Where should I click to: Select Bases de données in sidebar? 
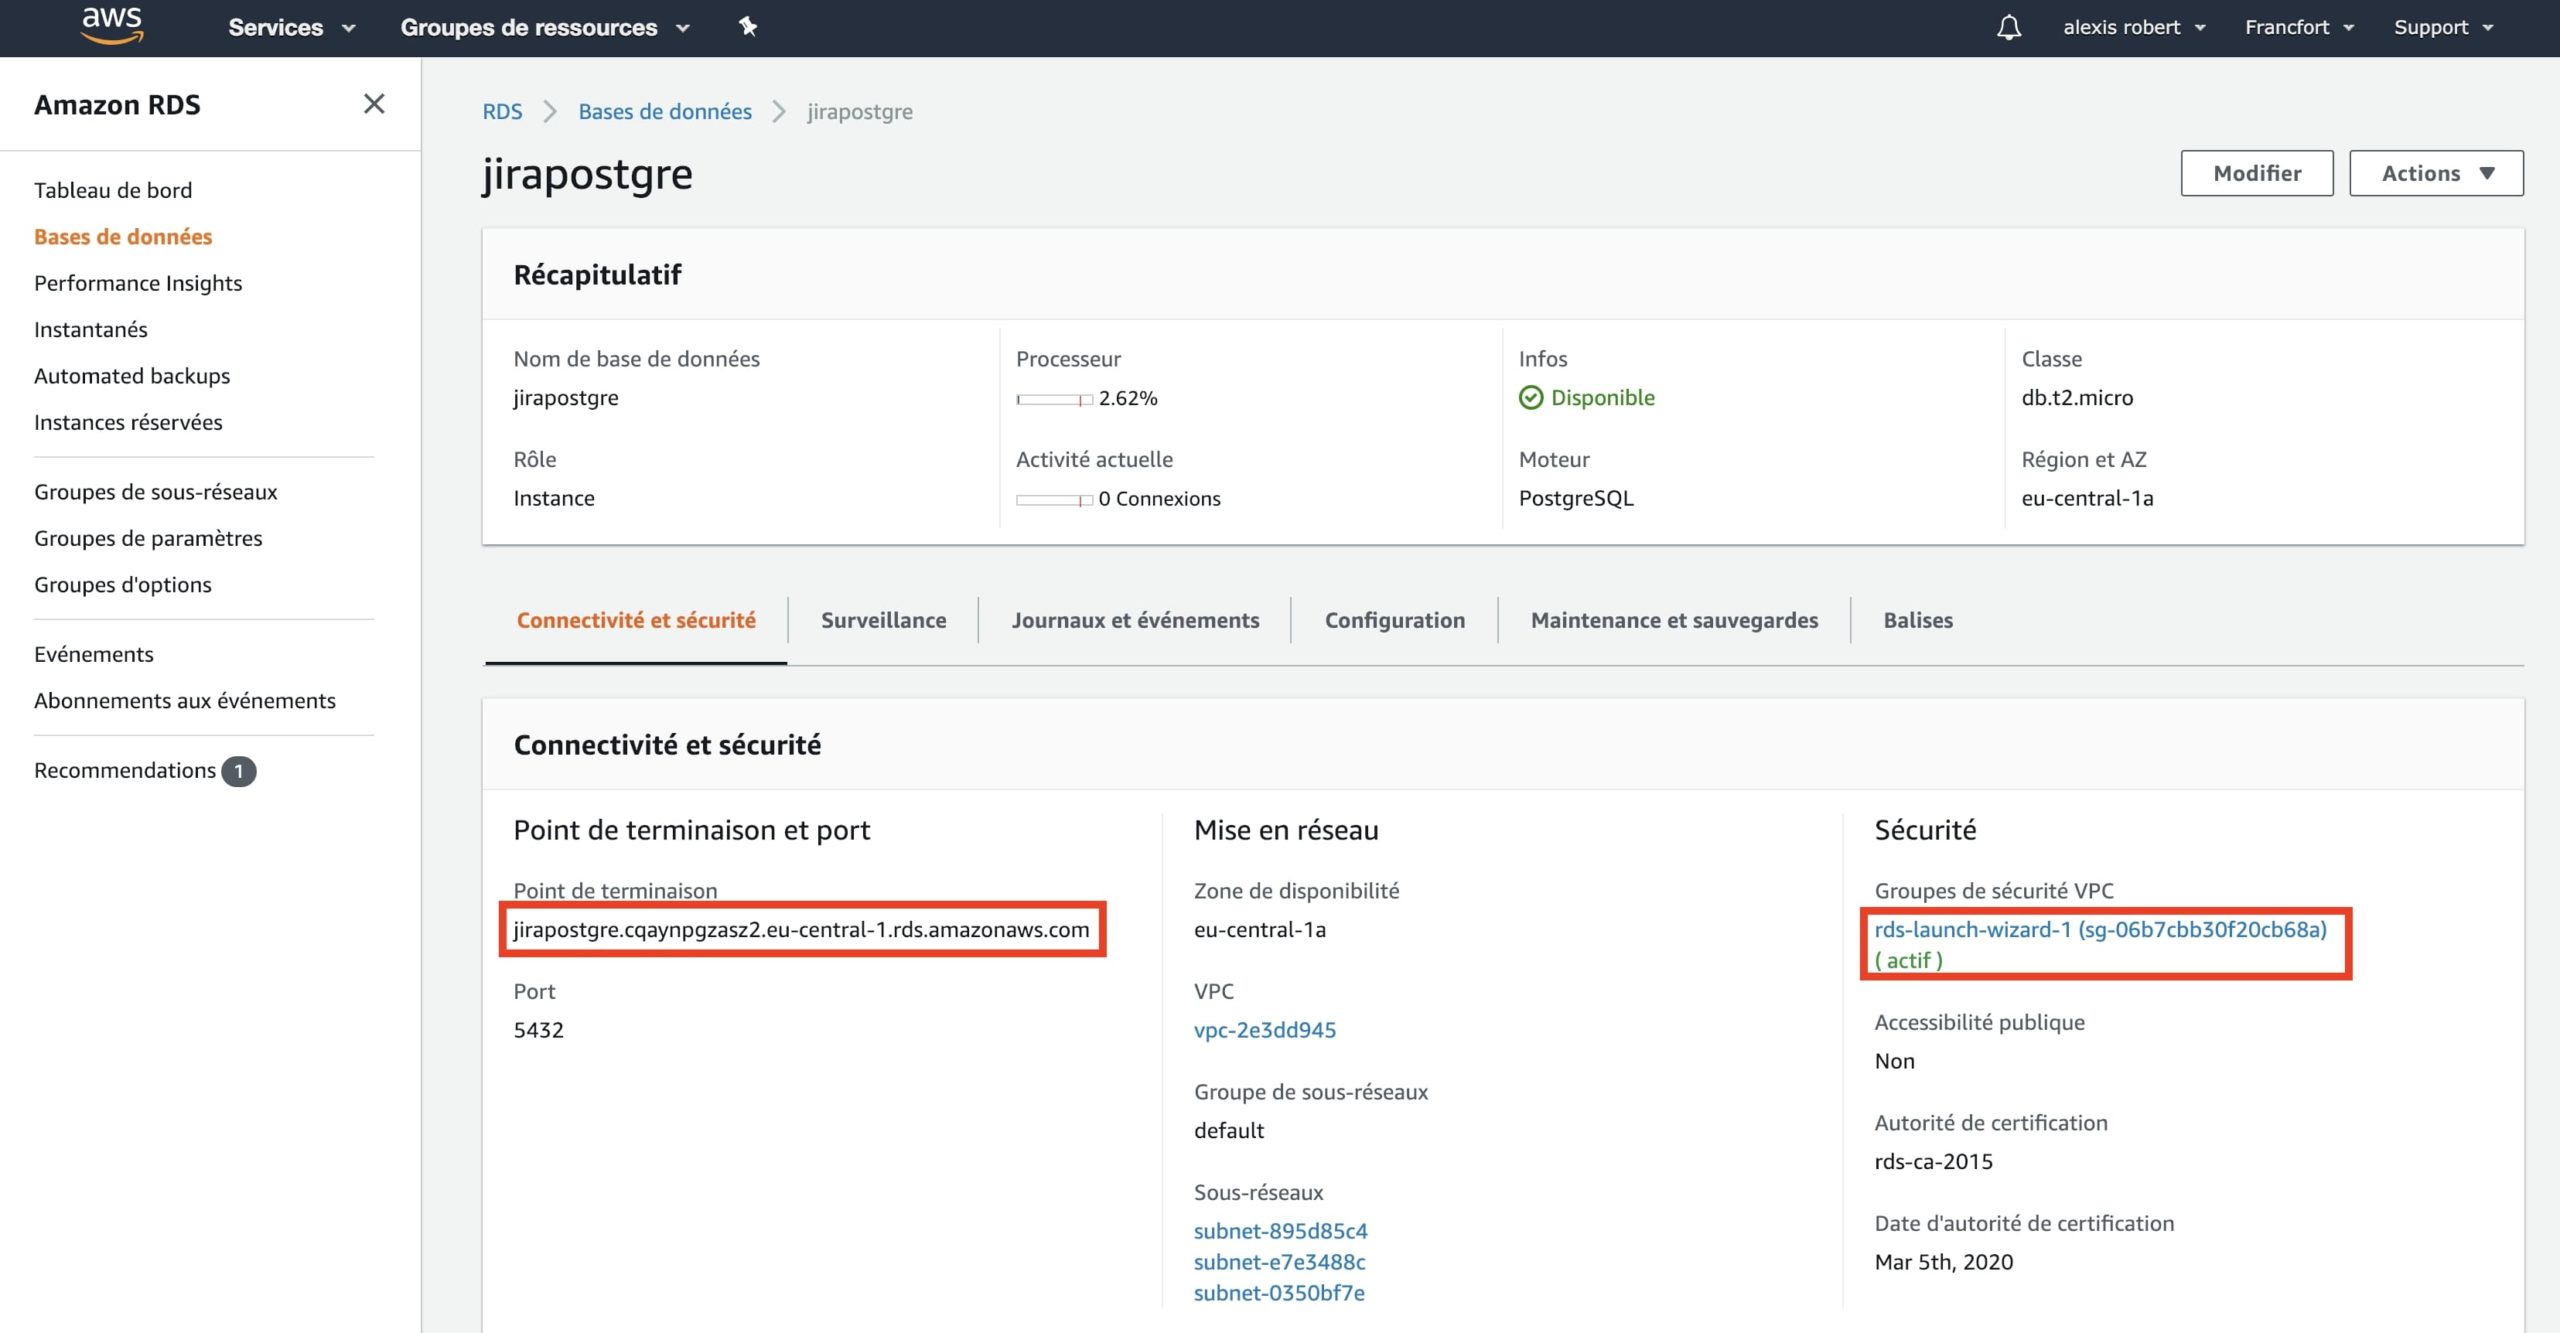point(123,236)
